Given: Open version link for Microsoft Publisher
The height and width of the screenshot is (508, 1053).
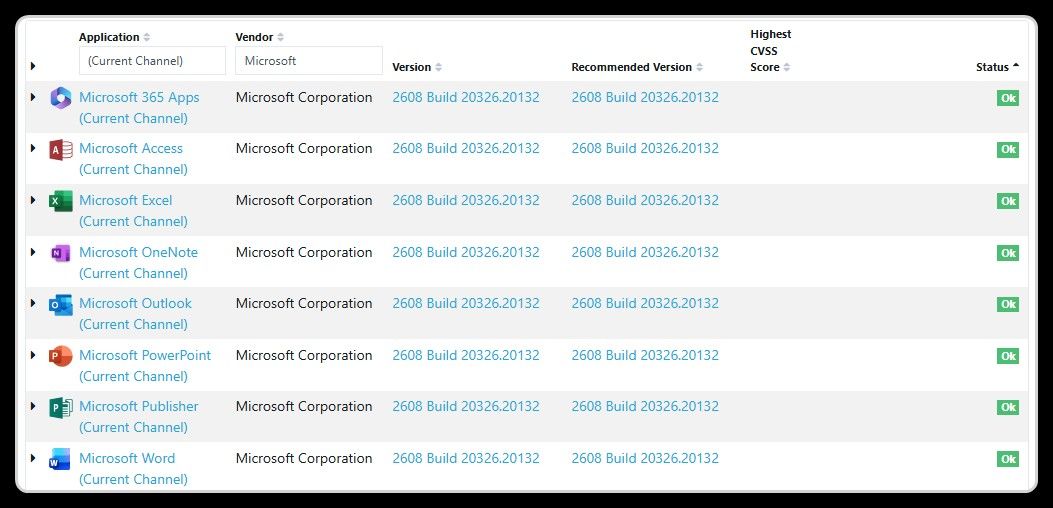Looking at the screenshot, I should (466, 406).
